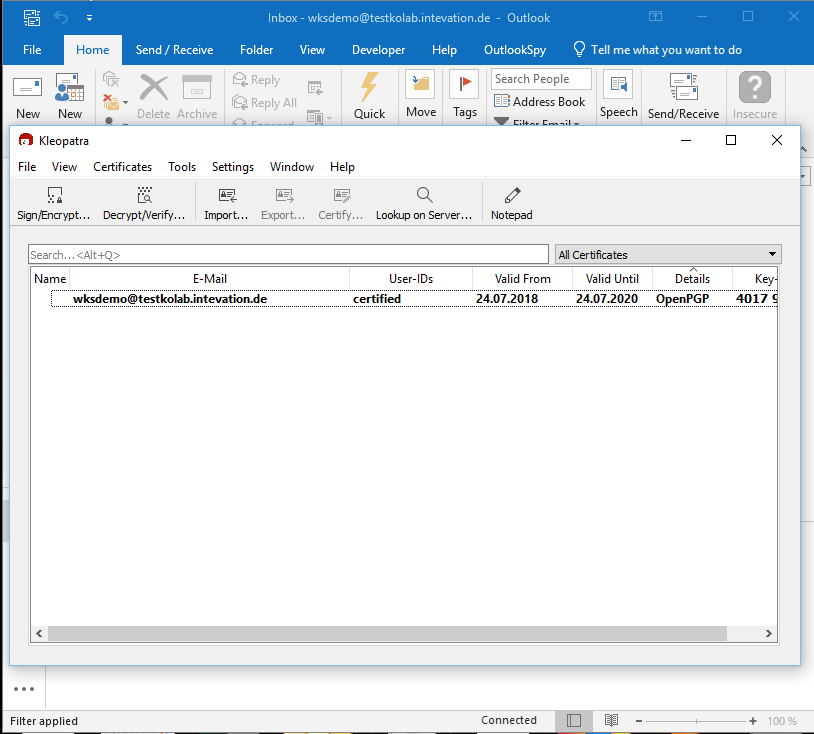Switch Outlook to Normal view via status bar
This screenshot has width=814, height=734.
(574, 721)
